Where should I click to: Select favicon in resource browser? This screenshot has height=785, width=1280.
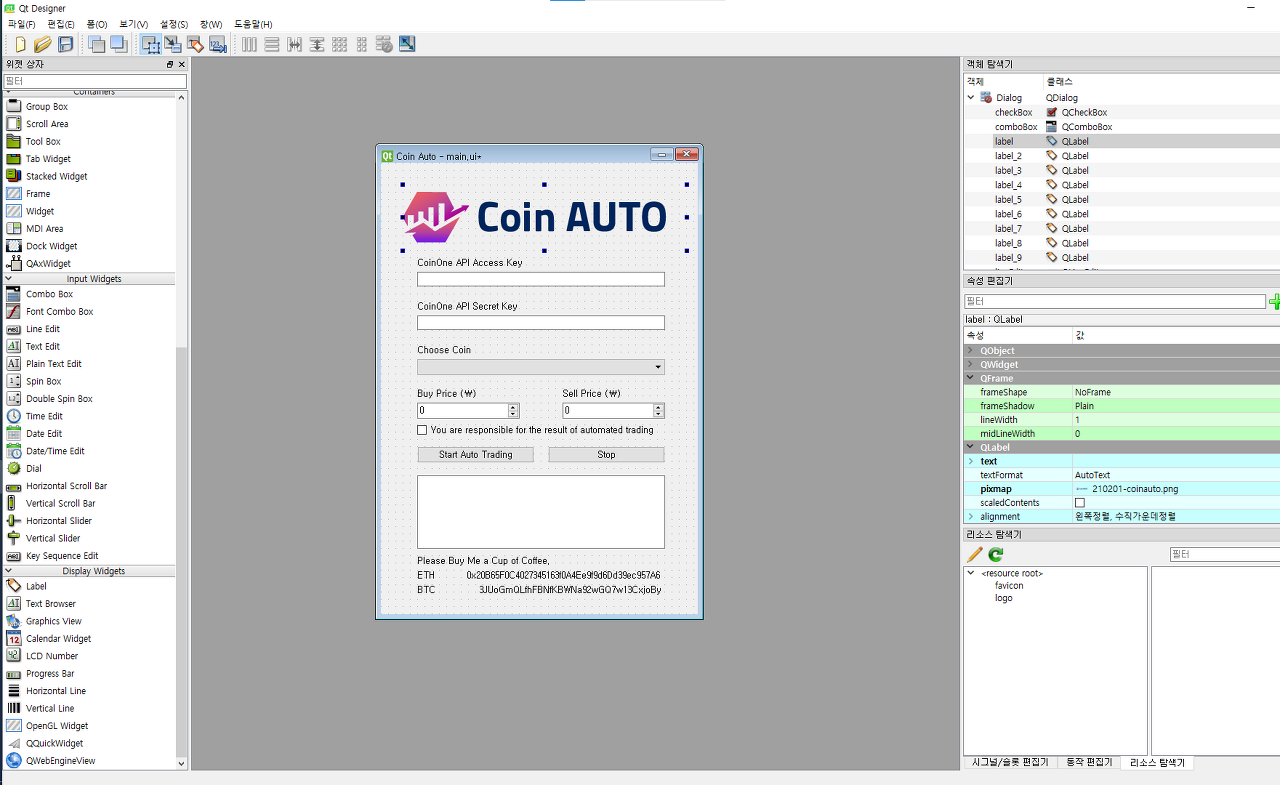point(1009,586)
